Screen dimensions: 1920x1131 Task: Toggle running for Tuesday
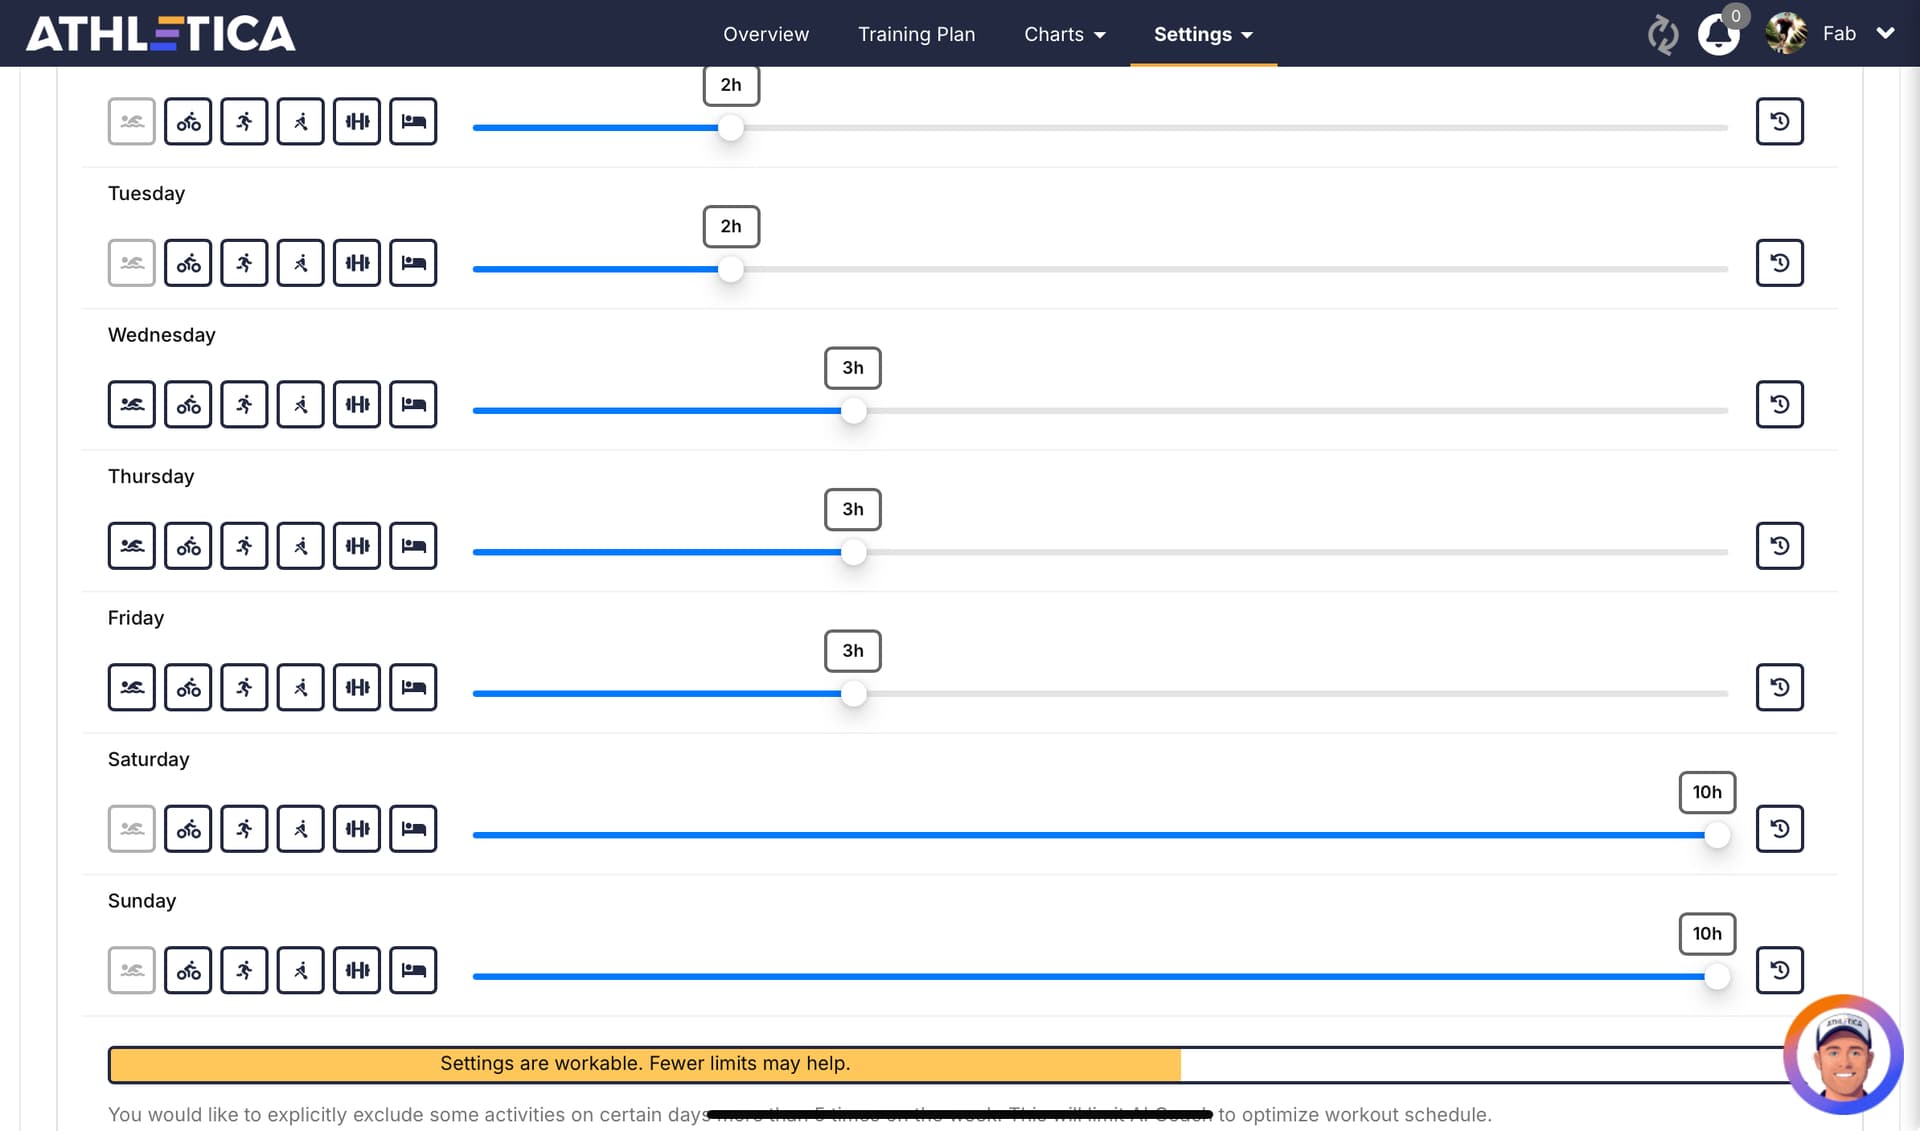pos(244,263)
